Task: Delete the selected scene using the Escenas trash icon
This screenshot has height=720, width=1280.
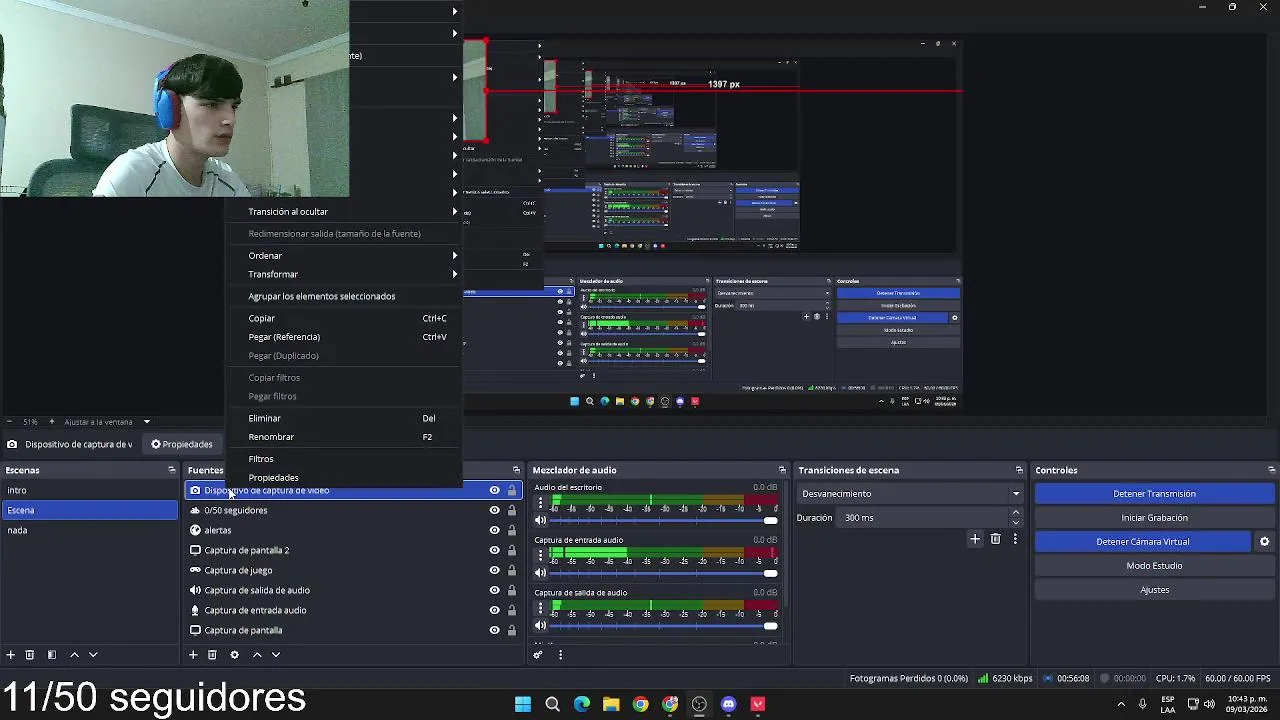Action: tap(30, 655)
